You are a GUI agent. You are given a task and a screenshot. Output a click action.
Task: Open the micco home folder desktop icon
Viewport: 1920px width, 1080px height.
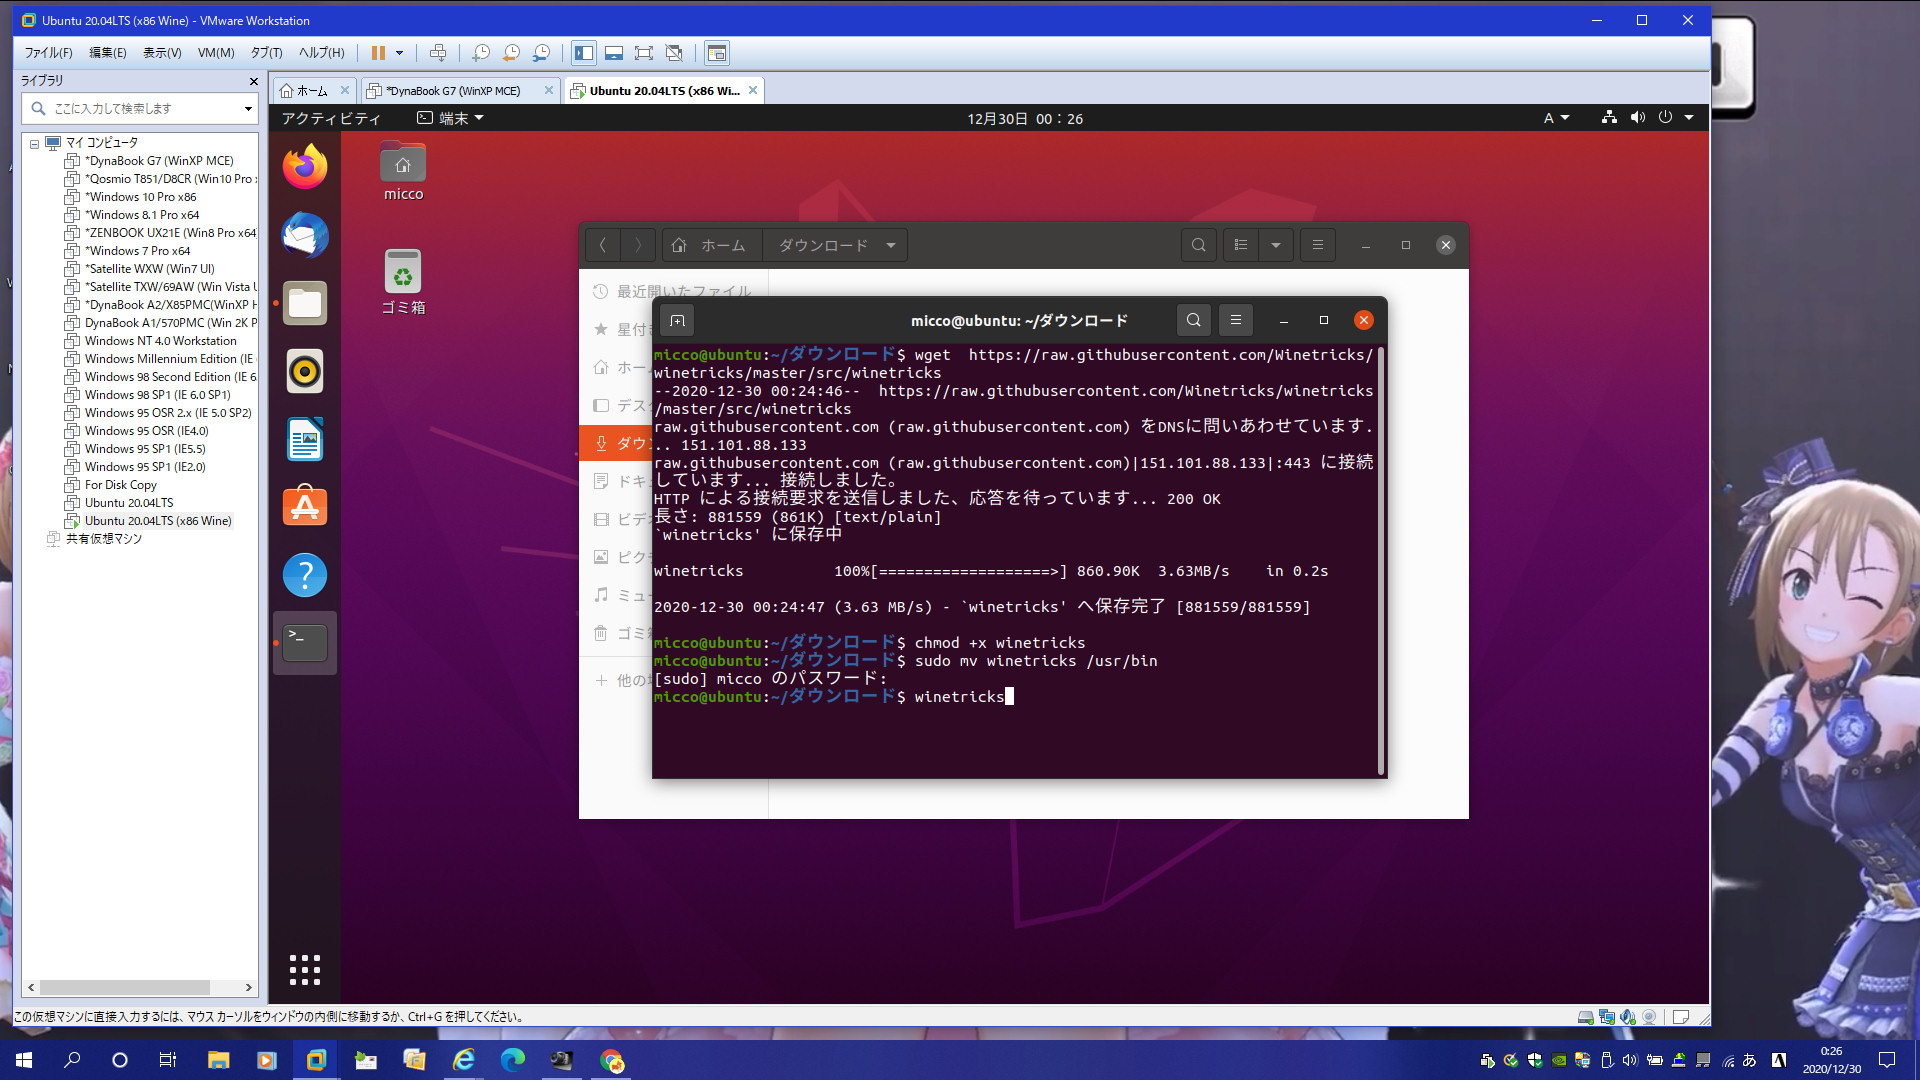click(x=403, y=171)
